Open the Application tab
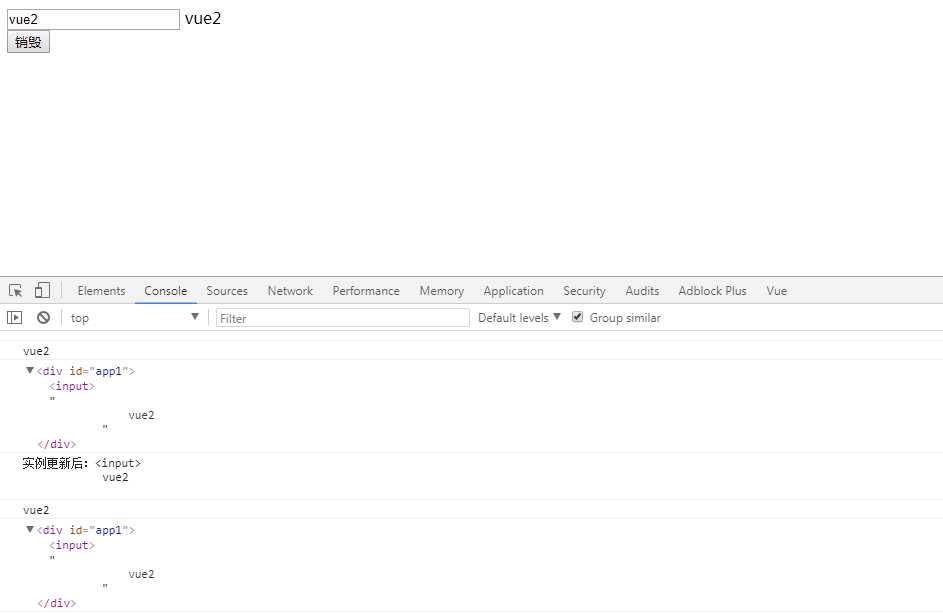The height and width of the screenshot is (614, 943). tap(513, 291)
